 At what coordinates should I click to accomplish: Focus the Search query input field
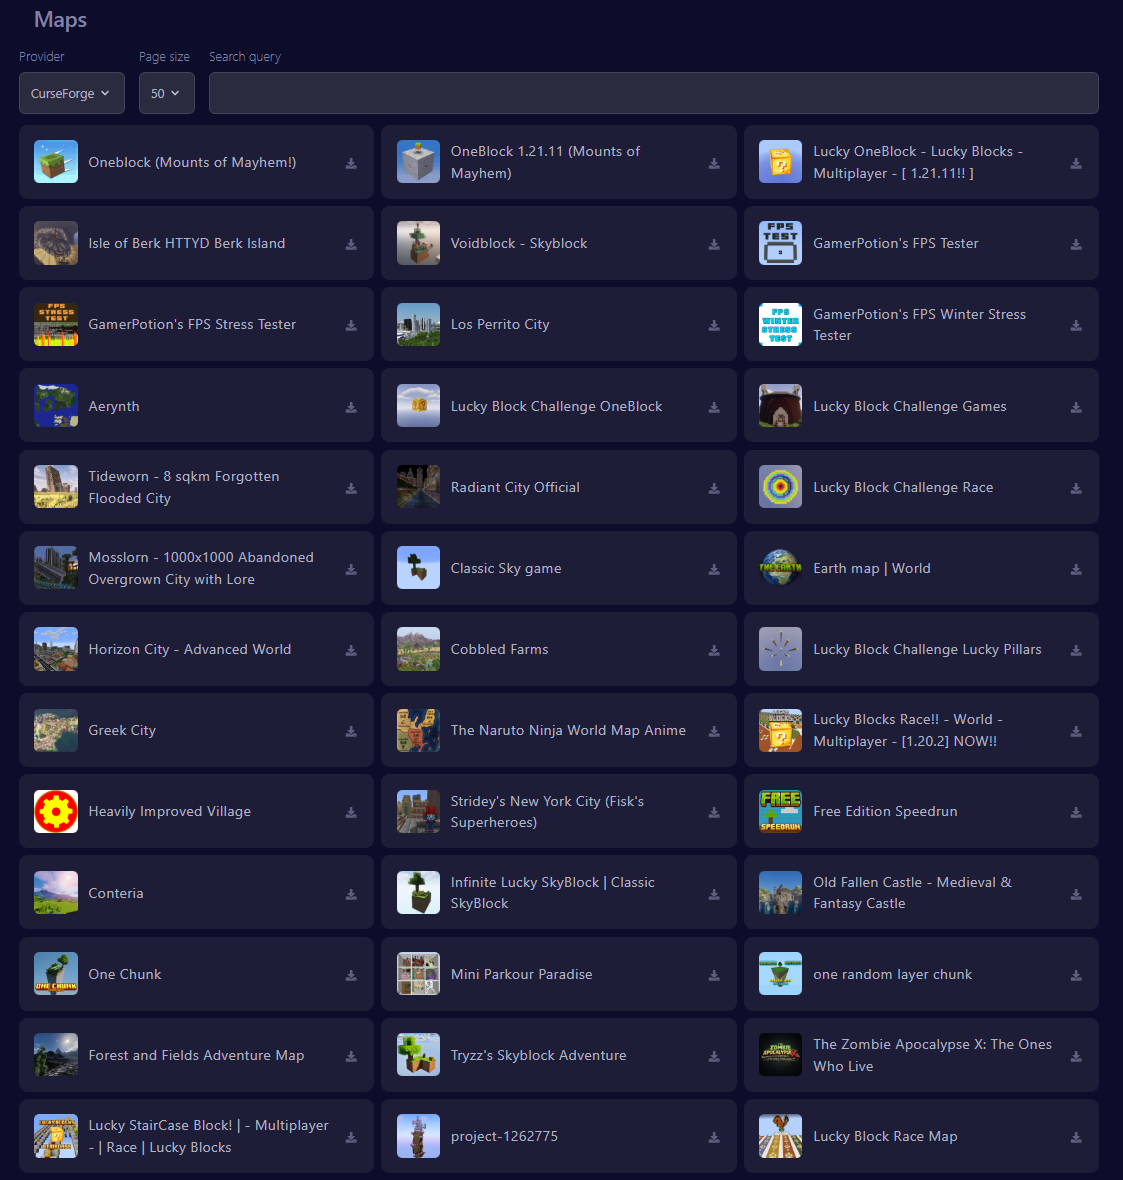click(x=653, y=93)
